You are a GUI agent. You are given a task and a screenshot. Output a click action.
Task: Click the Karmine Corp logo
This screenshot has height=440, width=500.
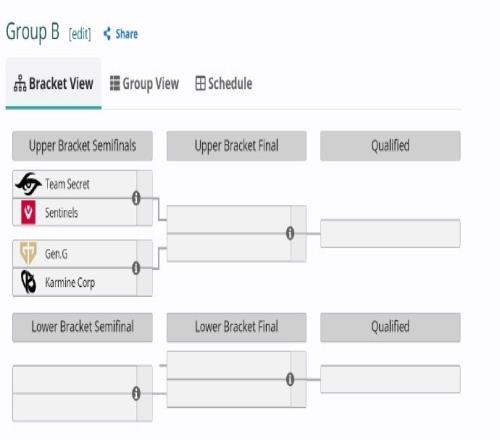pos(28,282)
